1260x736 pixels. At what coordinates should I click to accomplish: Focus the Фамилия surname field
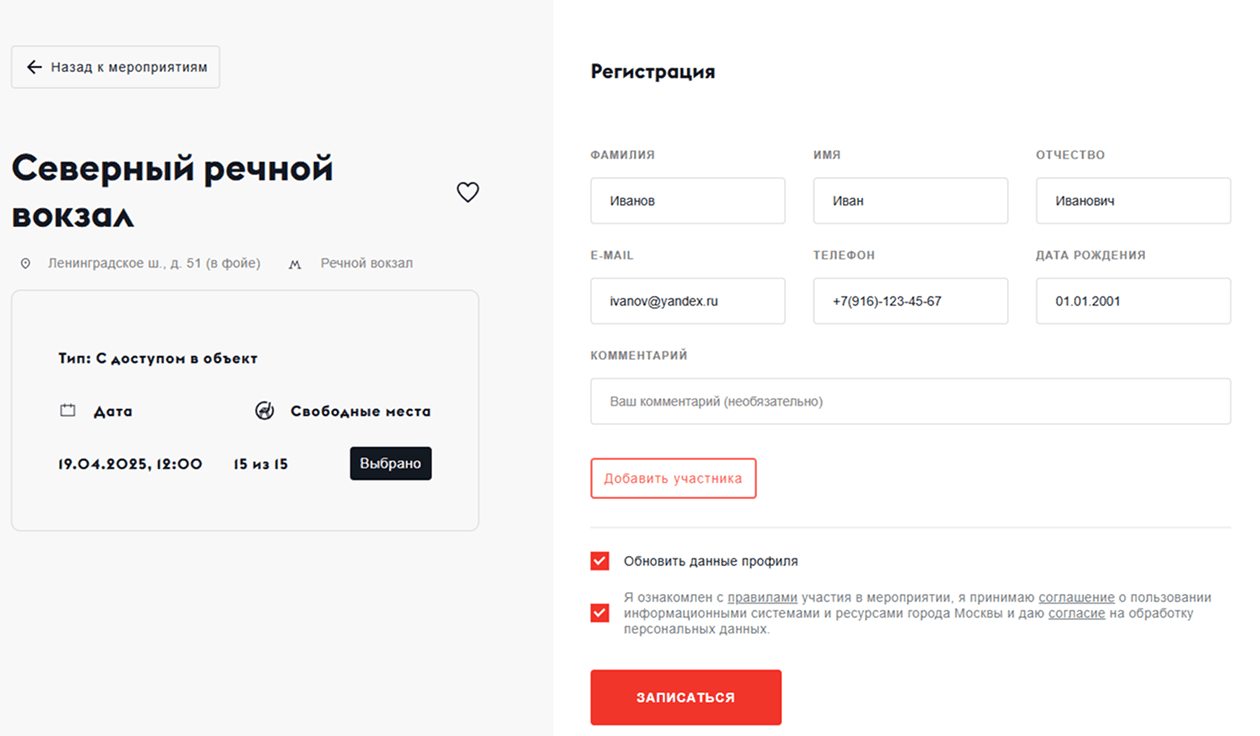pos(688,201)
